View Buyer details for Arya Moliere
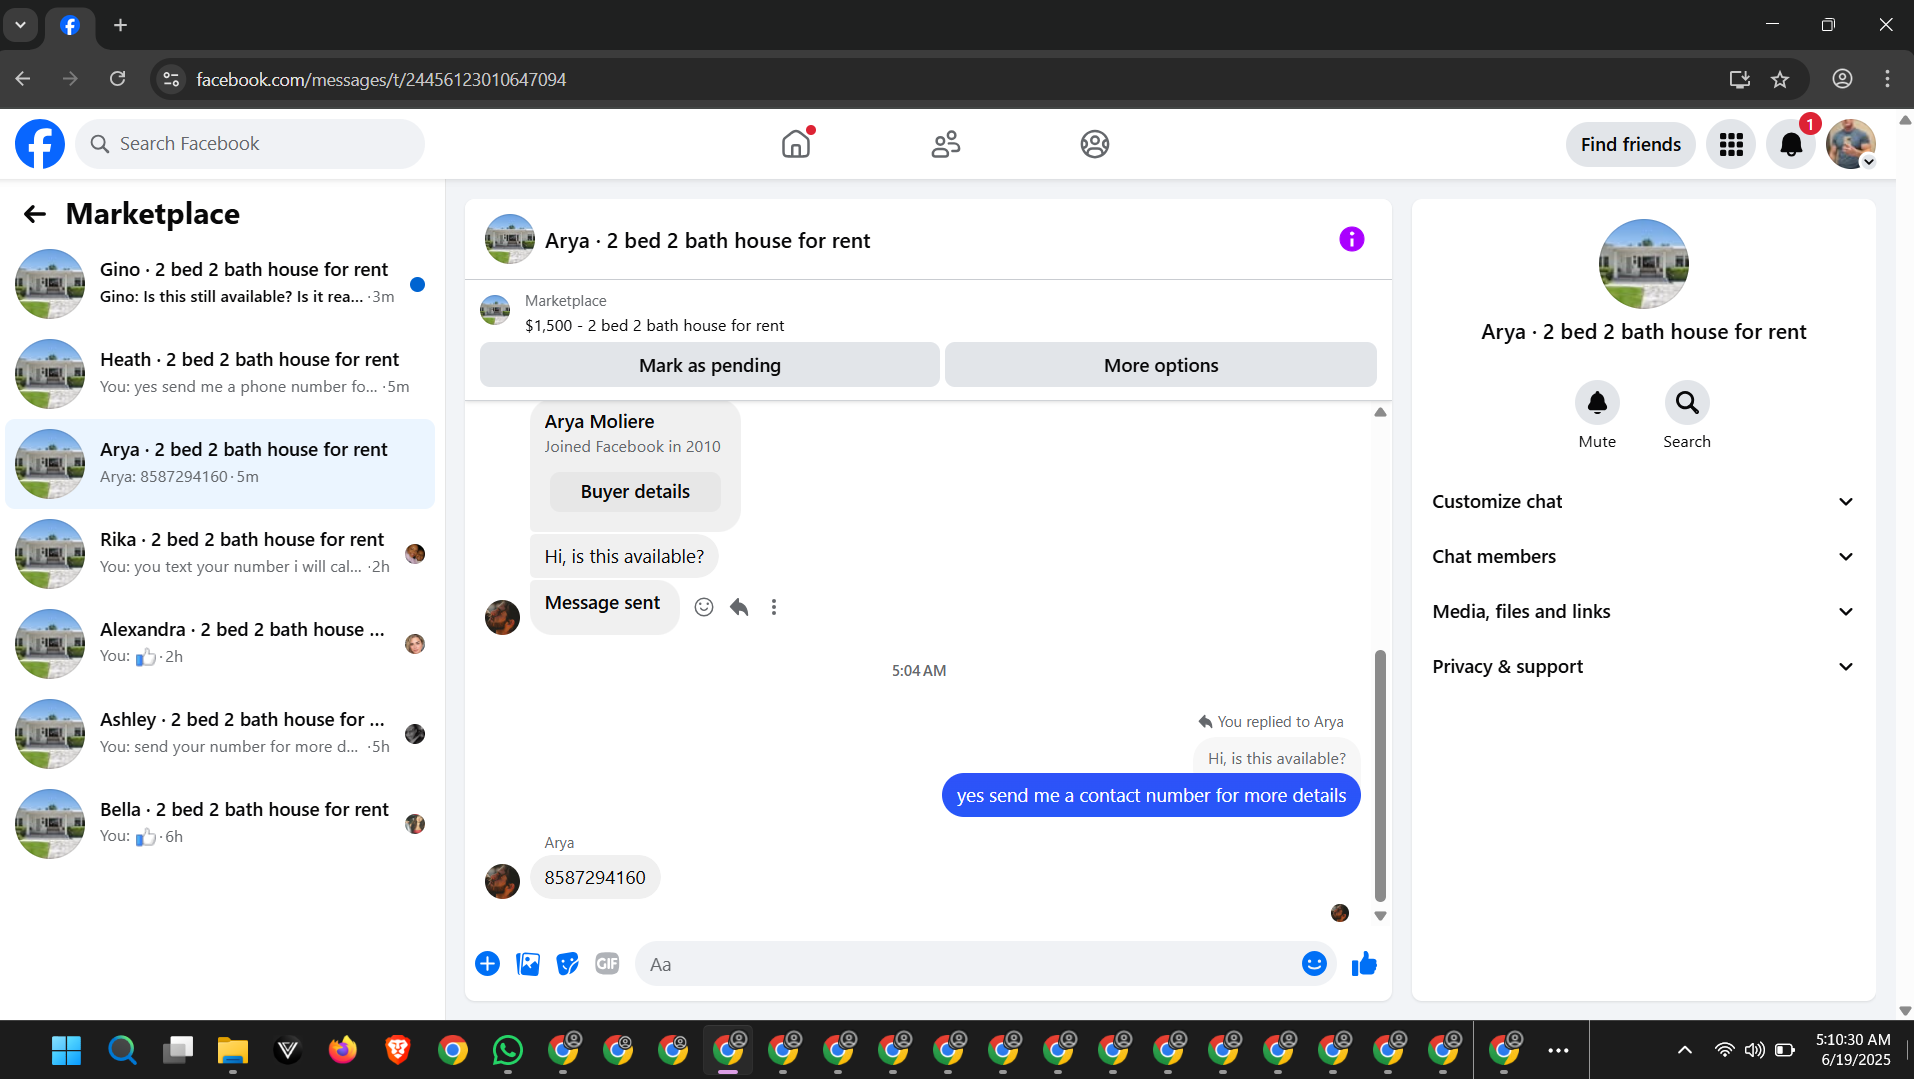The image size is (1914, 1079). tap(635, 492)
